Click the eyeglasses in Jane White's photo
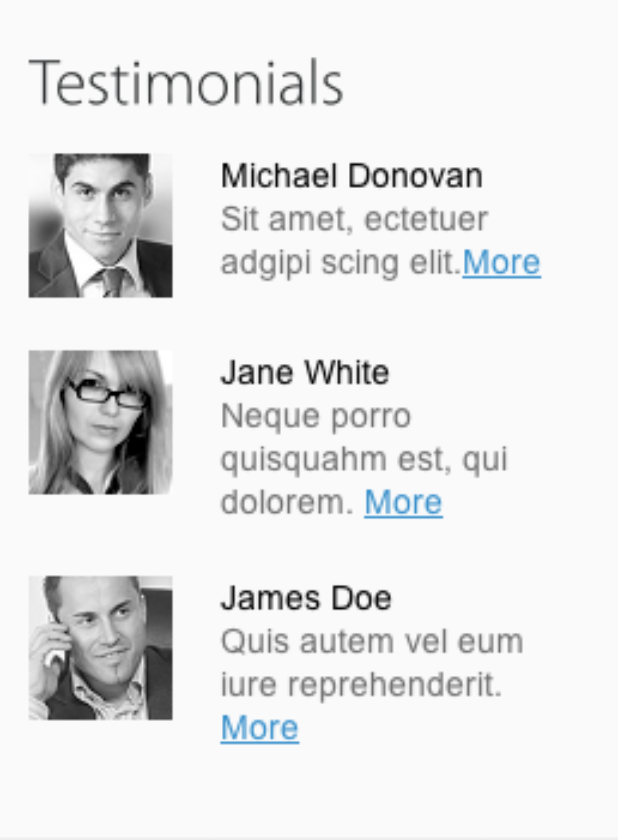The width and height of the screenshot is (618, 840). (106, 393)
